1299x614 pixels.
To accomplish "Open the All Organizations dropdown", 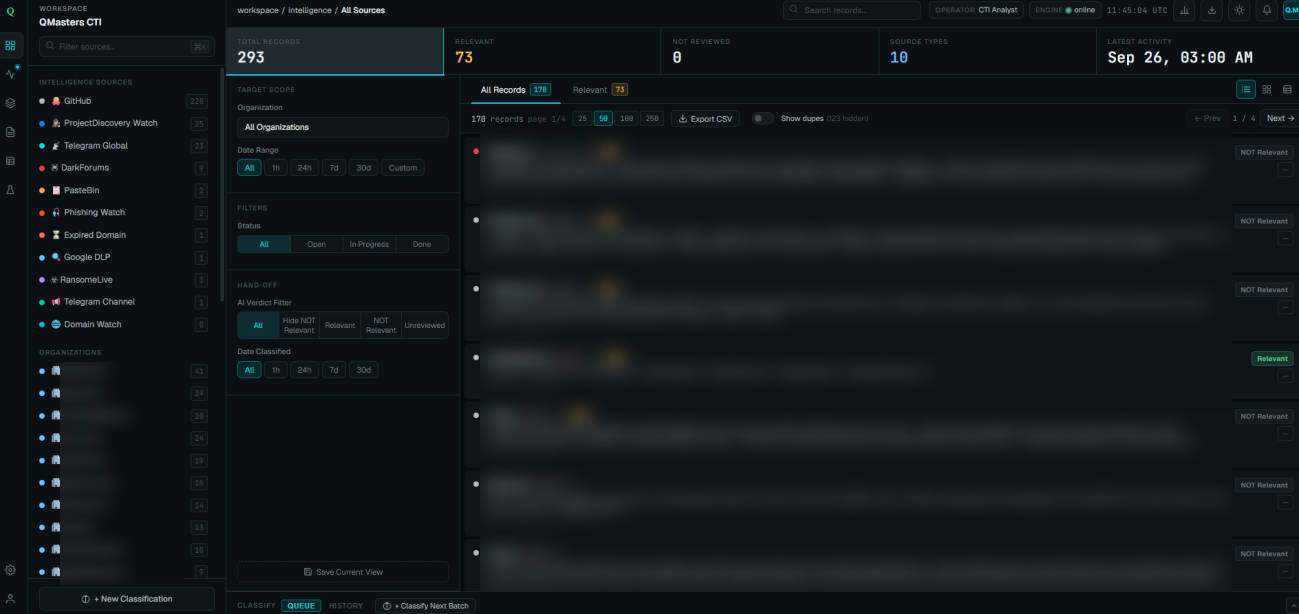I will (342, 127).
